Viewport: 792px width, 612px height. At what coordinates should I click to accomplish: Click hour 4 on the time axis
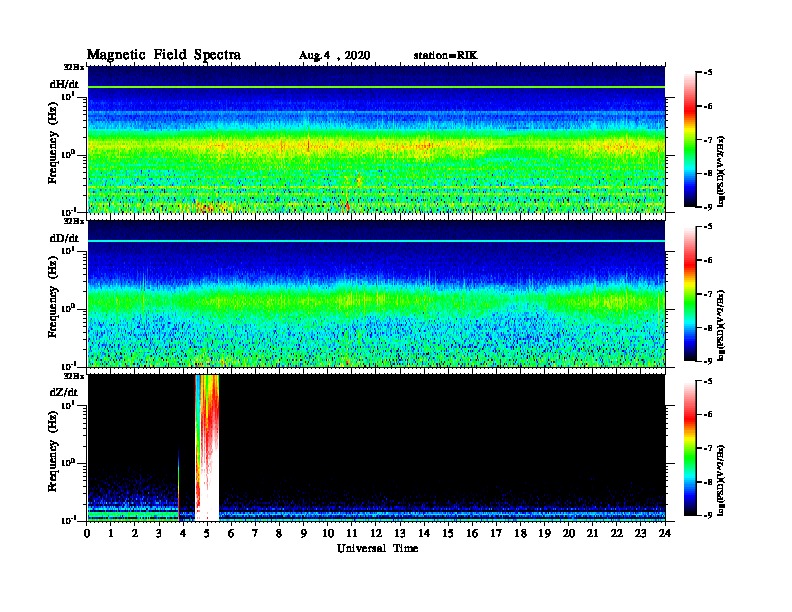(183, 533)
